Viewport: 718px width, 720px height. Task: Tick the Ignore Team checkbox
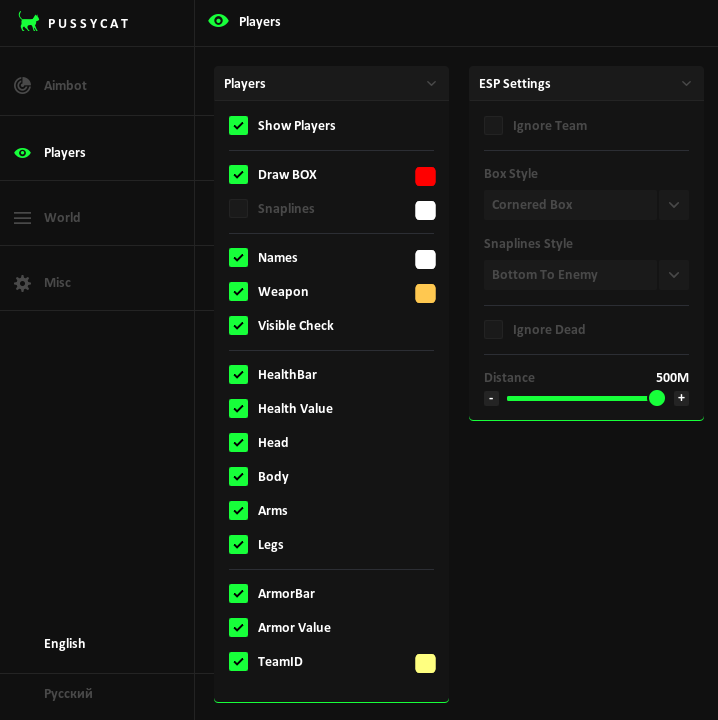pyautogui.click(x=494, y=125)
